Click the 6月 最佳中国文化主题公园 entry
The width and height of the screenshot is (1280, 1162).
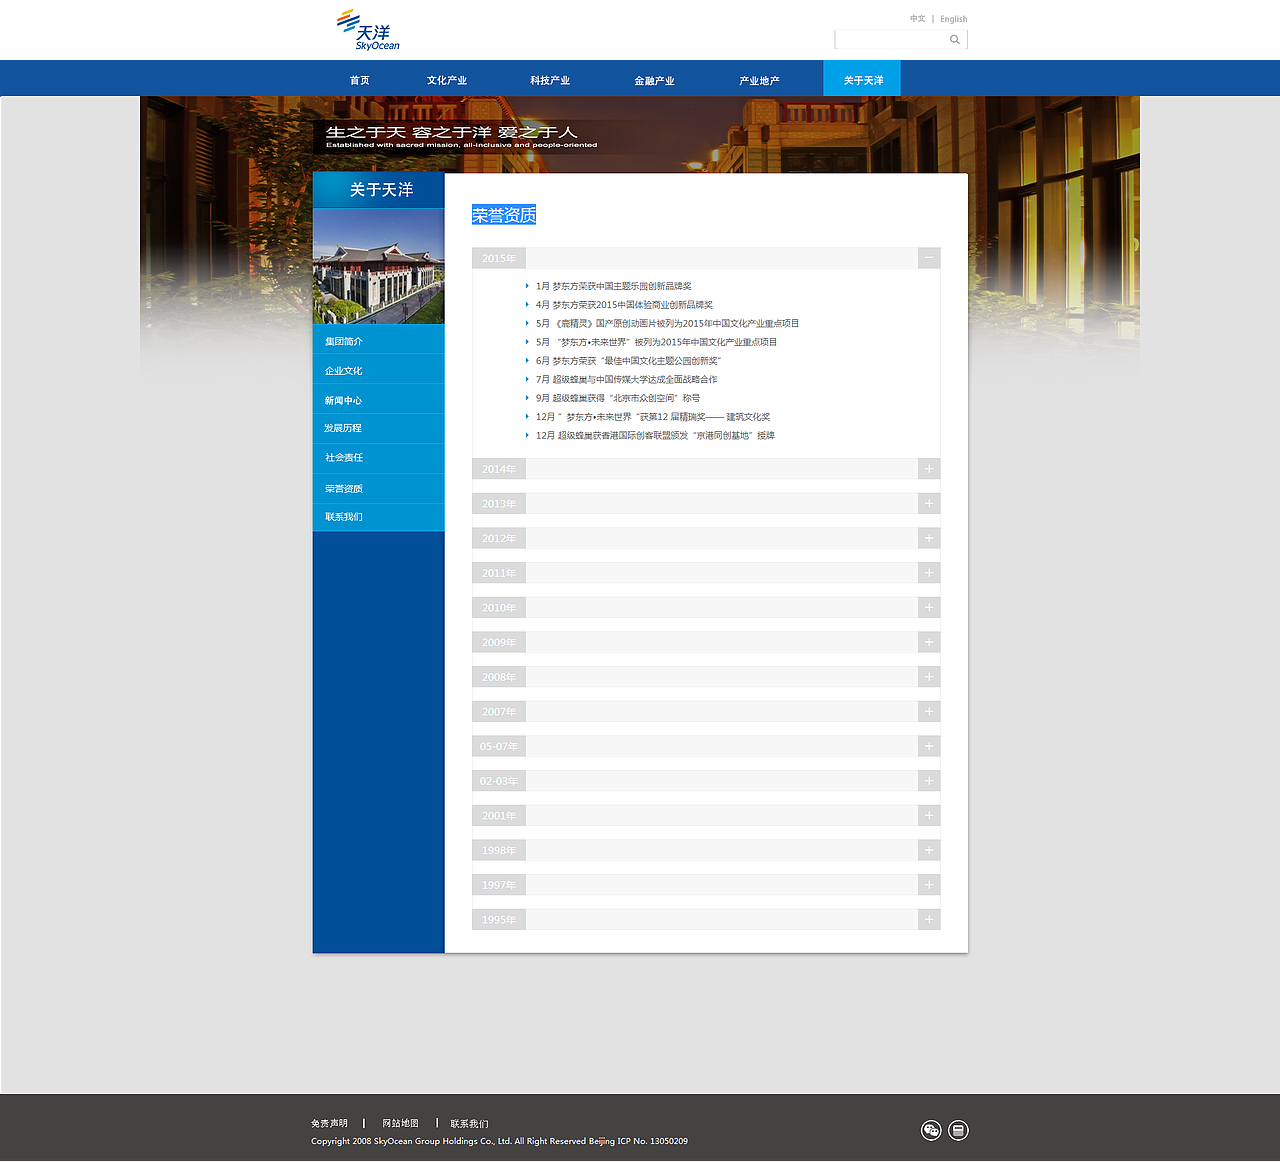click(628, 361)
